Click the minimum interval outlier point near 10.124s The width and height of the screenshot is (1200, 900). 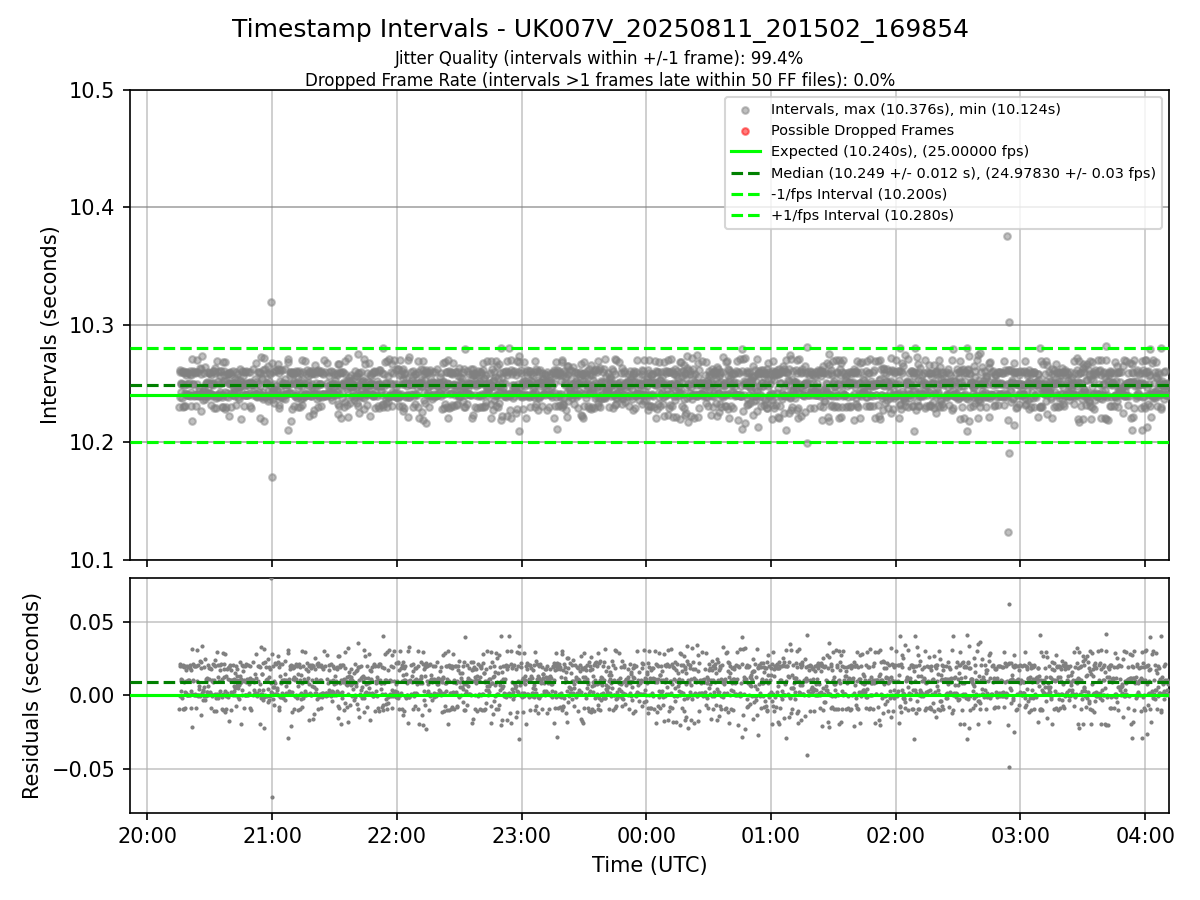pyautogui.click(x=1008, y=532)
